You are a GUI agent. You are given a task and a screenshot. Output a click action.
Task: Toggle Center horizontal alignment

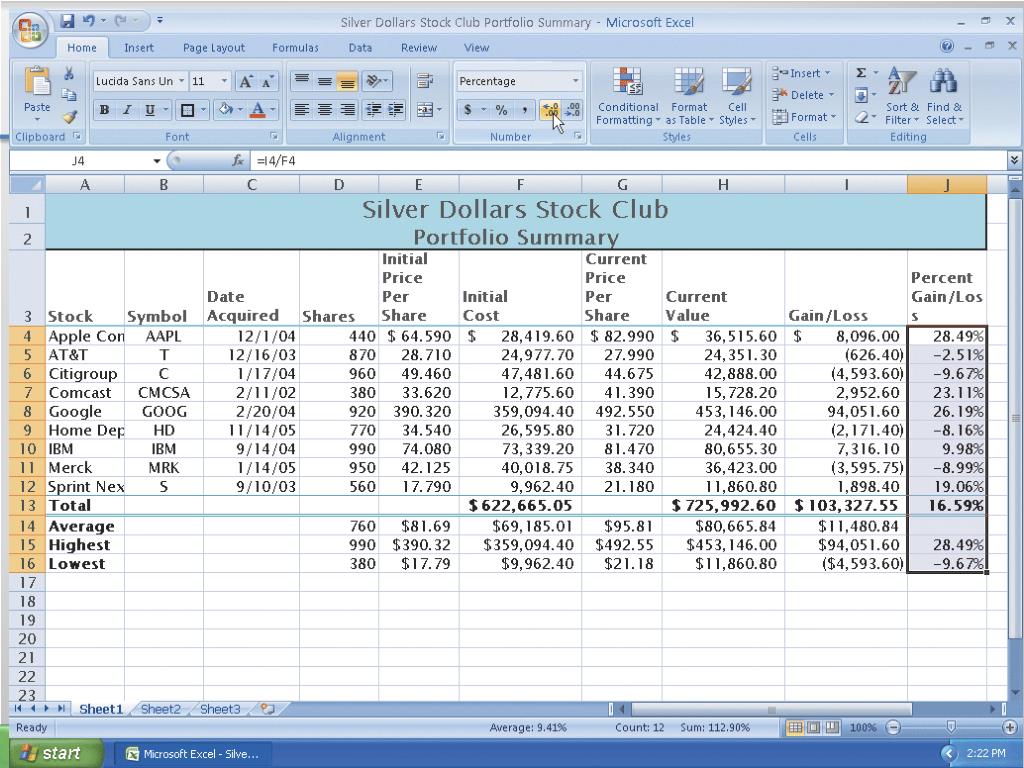click(x=325, y=110)
